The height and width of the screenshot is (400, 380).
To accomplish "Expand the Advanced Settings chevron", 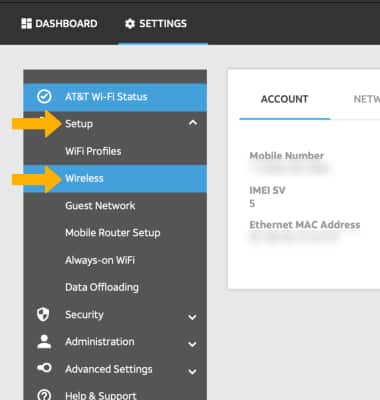I will coord(192,371).
